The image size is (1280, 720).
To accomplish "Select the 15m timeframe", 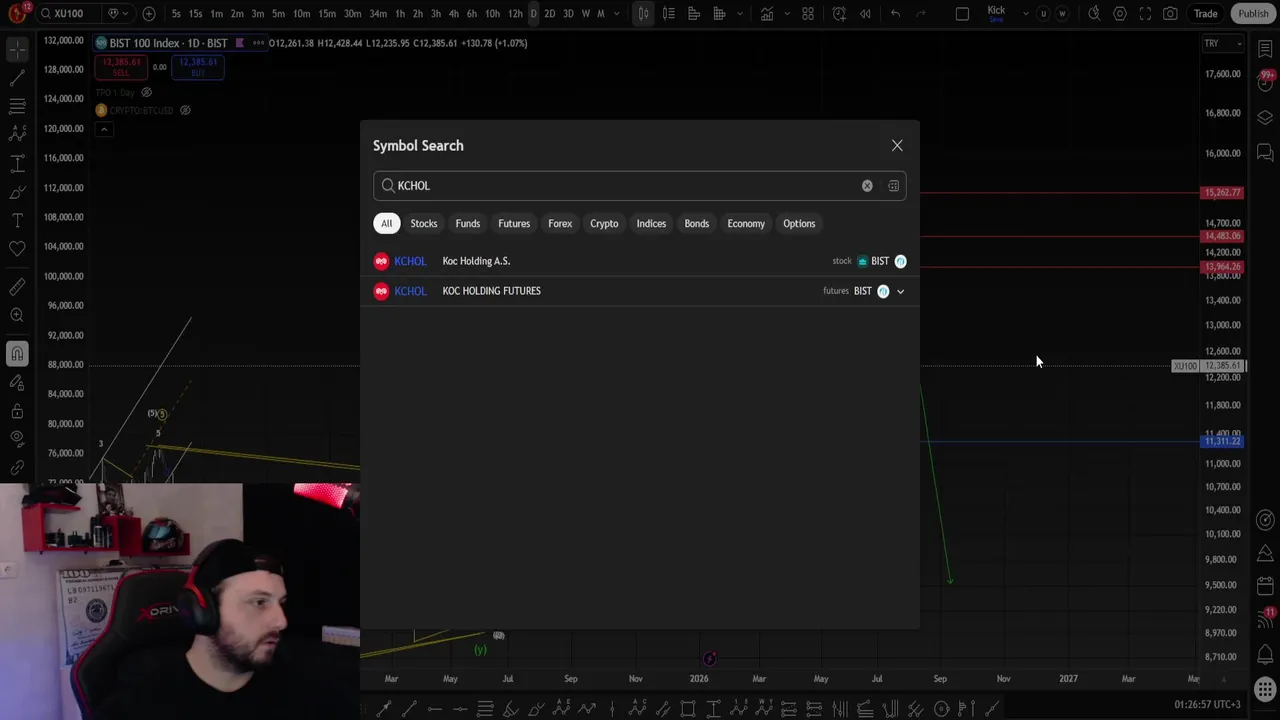I will 327,14.
